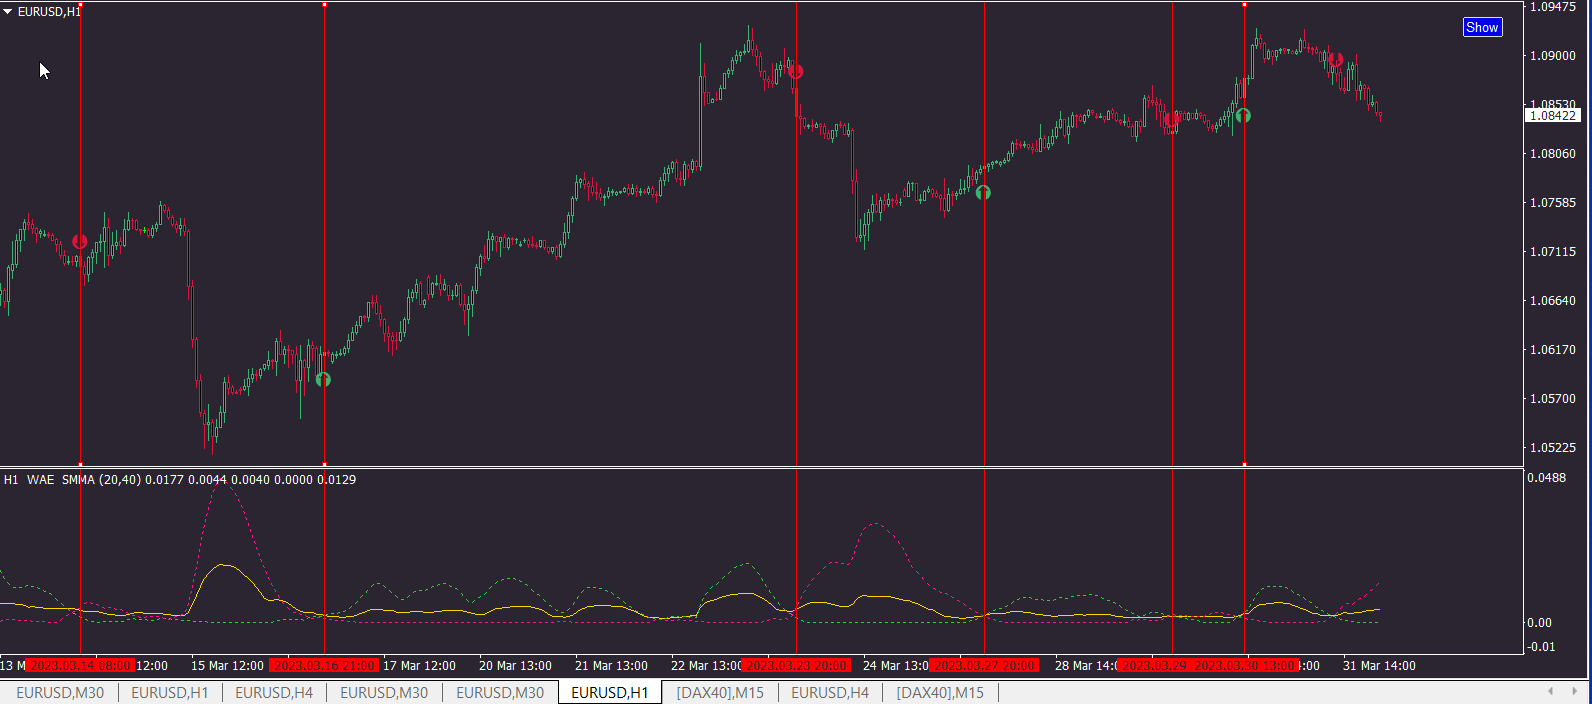Screen dimensions: 1592x704
Task: Click the 15 Mar 12:00 time axis label
Action: (x=227, y=665)
